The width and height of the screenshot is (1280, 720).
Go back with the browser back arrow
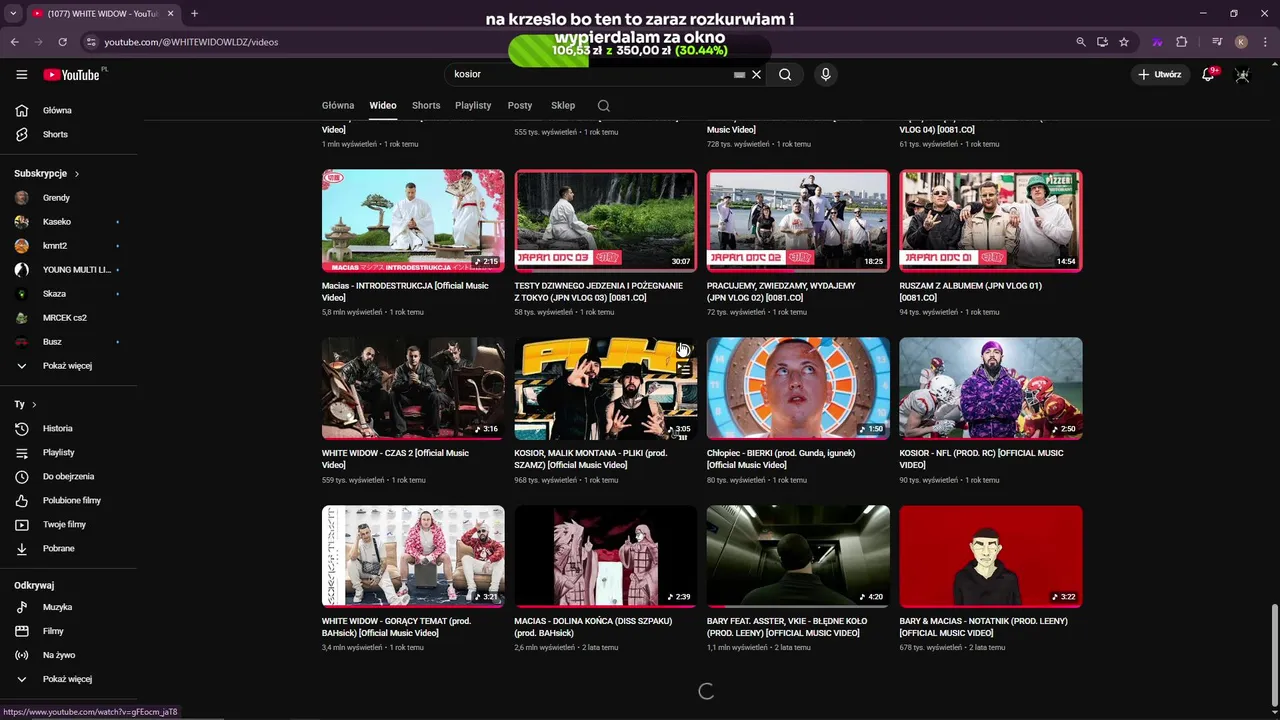(14, 42)
